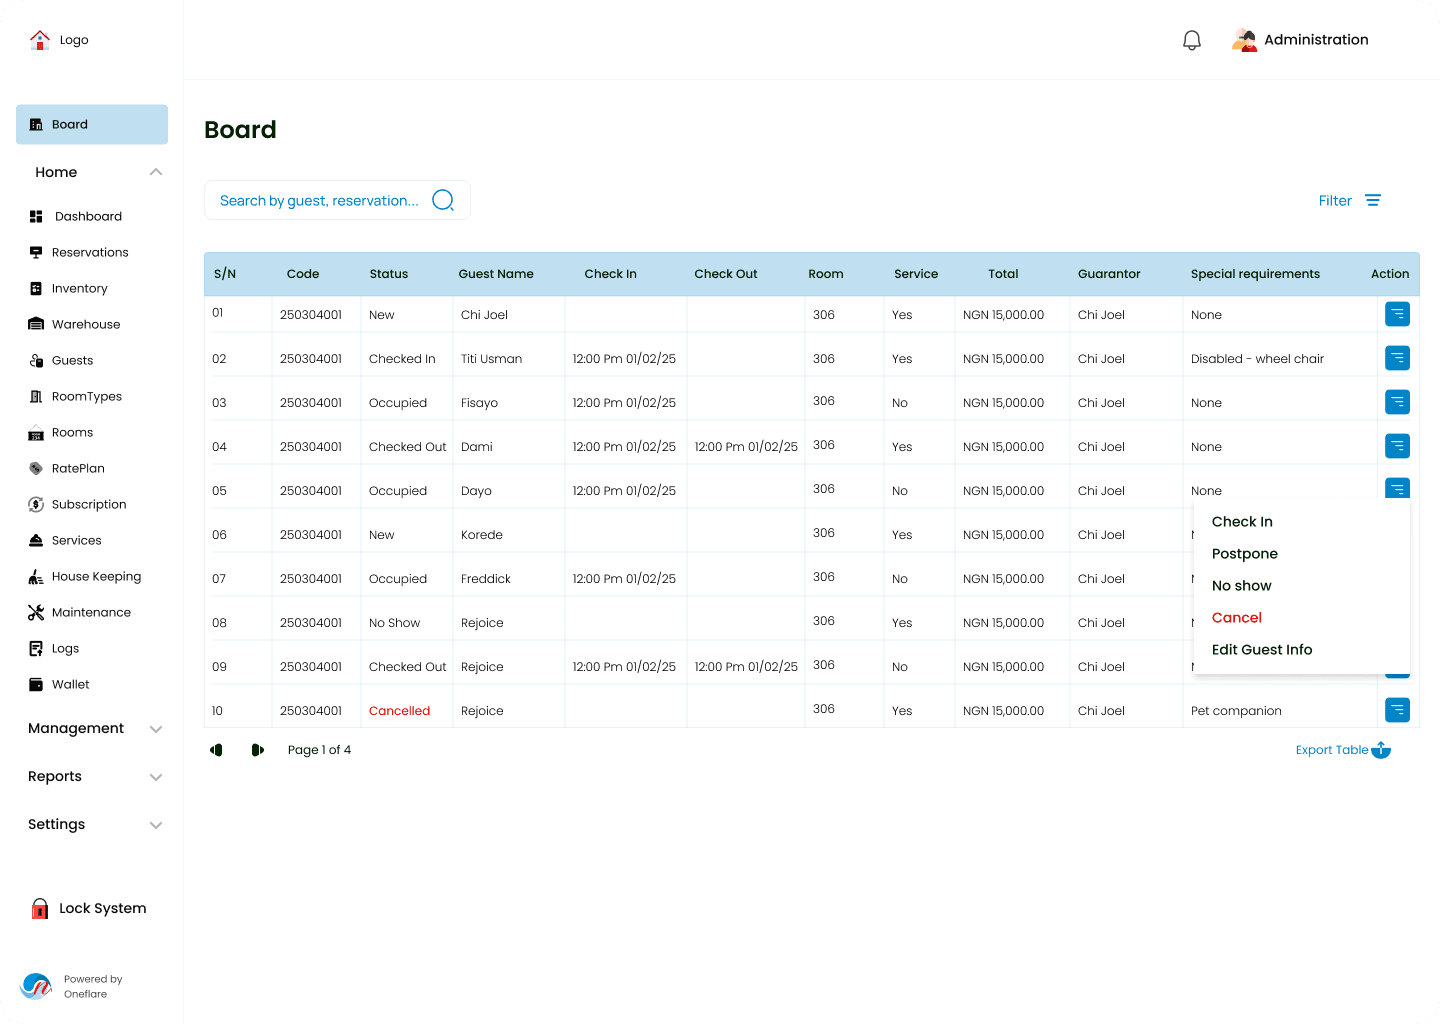The height and width of the screenshot is (1024, 1440).
Task: Choose the red Cancel option
Action: pos(1236,617)
